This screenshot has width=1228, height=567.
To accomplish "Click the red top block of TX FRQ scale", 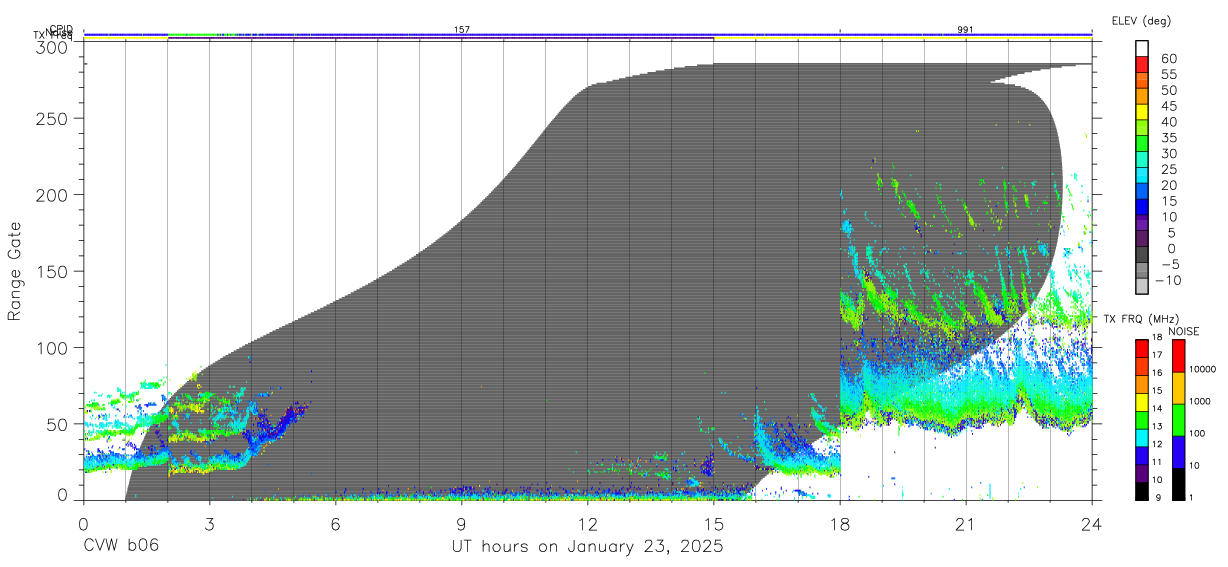I will pyautogui.click(x=1143, y=349).
